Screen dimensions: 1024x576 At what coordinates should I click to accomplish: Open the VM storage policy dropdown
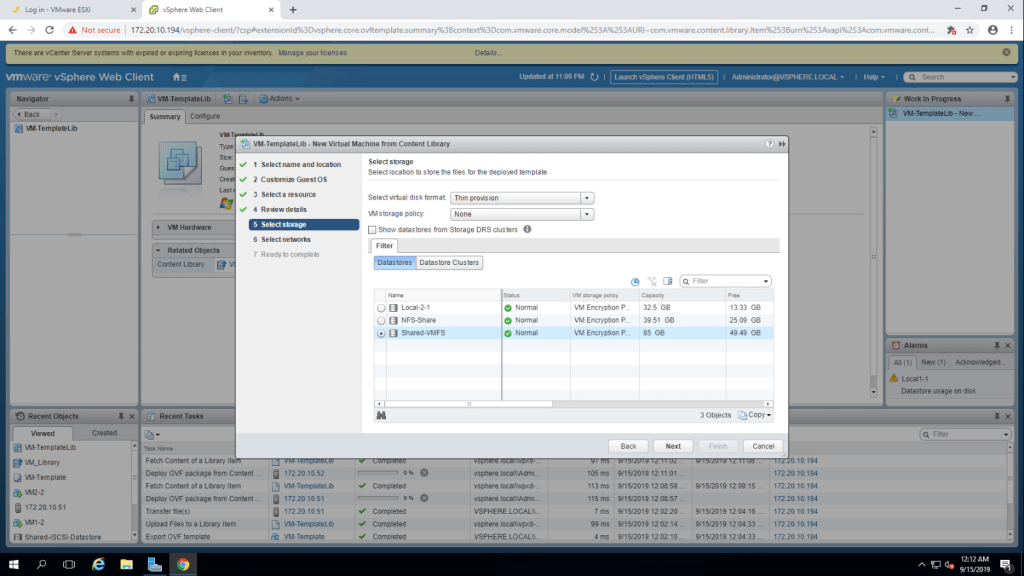pos(587,214)
